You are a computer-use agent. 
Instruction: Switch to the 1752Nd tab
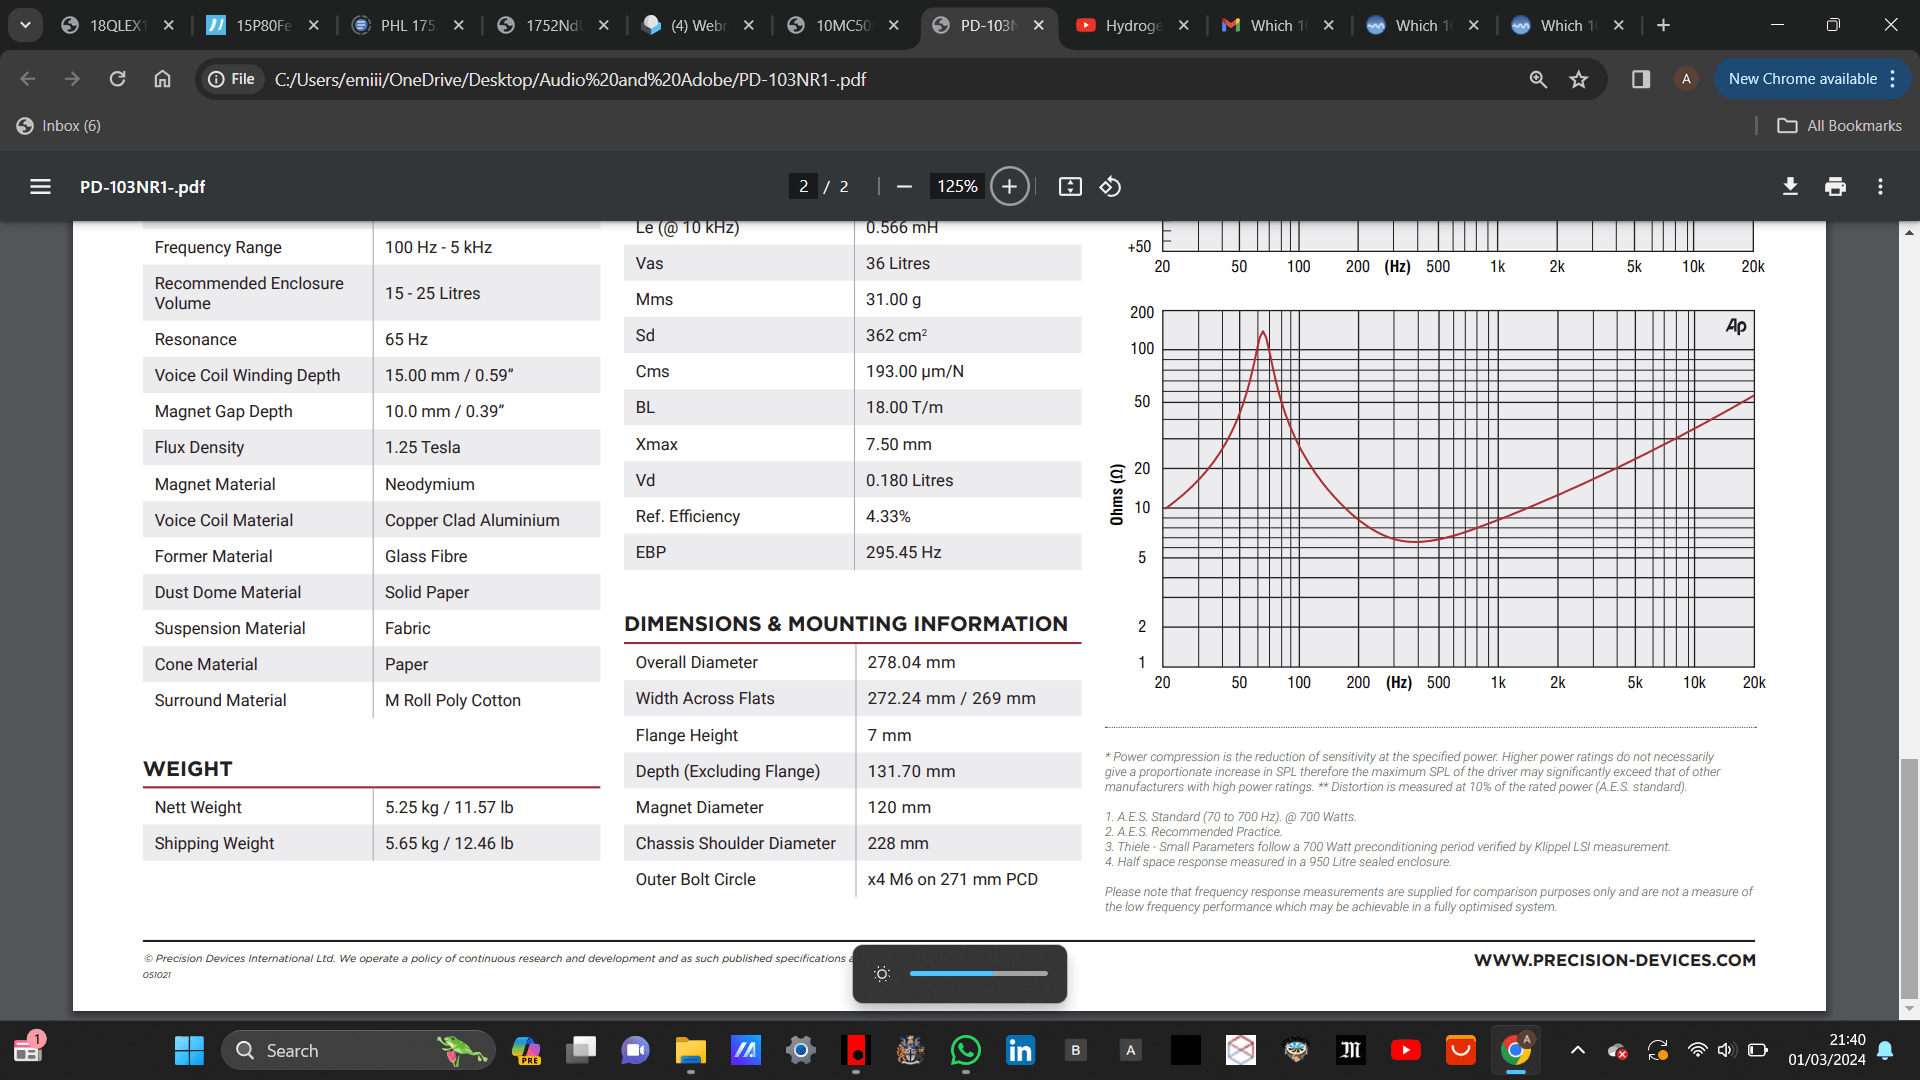pos(552,25)
